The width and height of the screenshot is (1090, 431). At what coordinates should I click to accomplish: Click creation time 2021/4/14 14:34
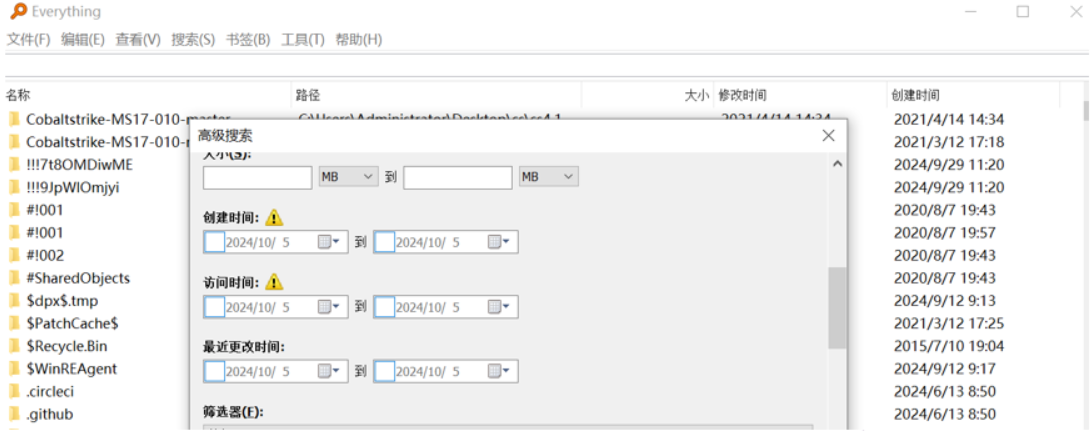[x=949, y=120]
